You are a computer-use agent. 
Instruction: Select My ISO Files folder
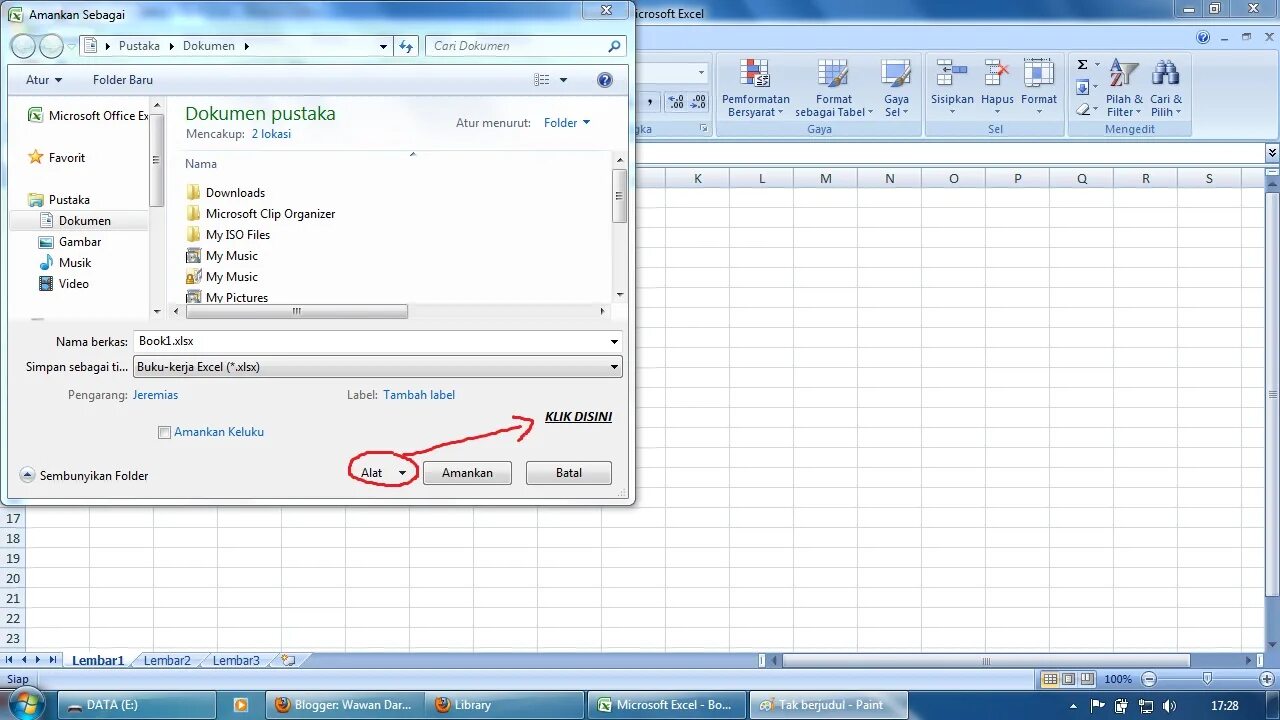coord(238,235)
